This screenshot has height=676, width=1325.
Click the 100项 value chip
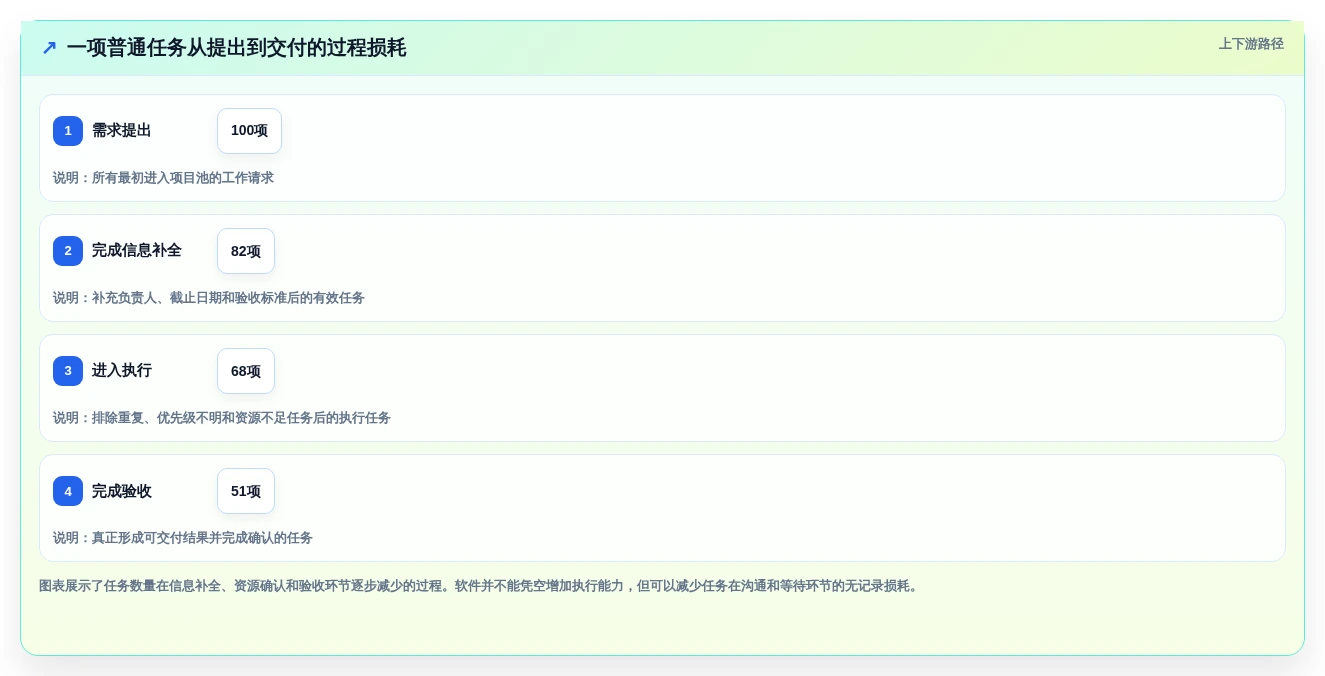pyautogui.click(x=249, y=131)
